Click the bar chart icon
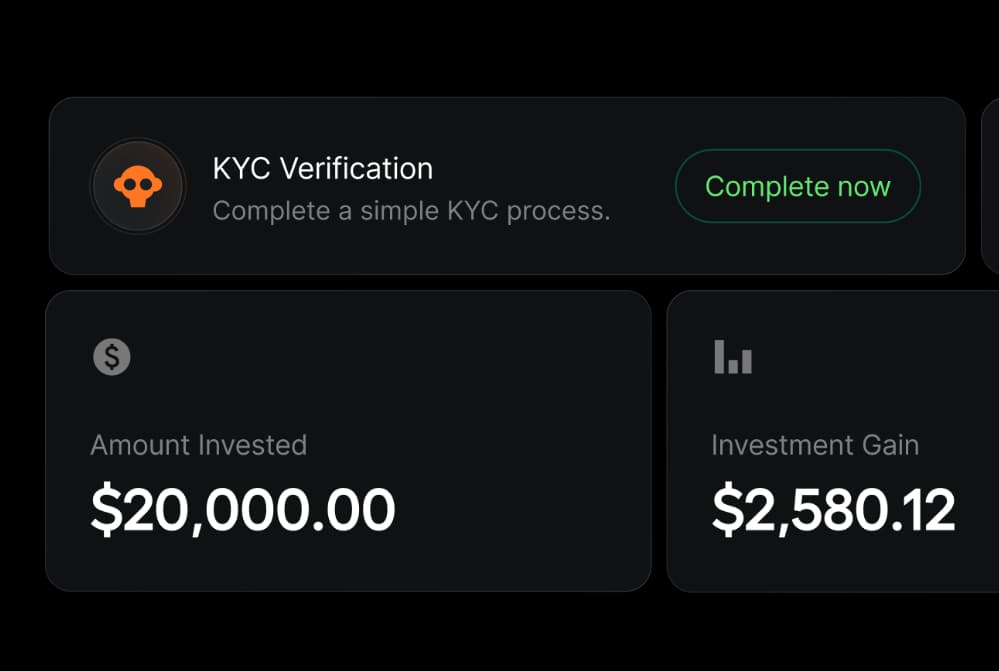 point(733,357)
